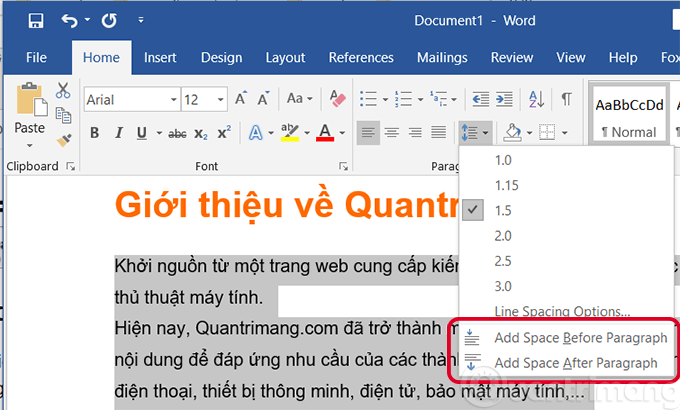680x410 pixels.
Task: Expand the Paste options arrow
Action: coord(29,145)
